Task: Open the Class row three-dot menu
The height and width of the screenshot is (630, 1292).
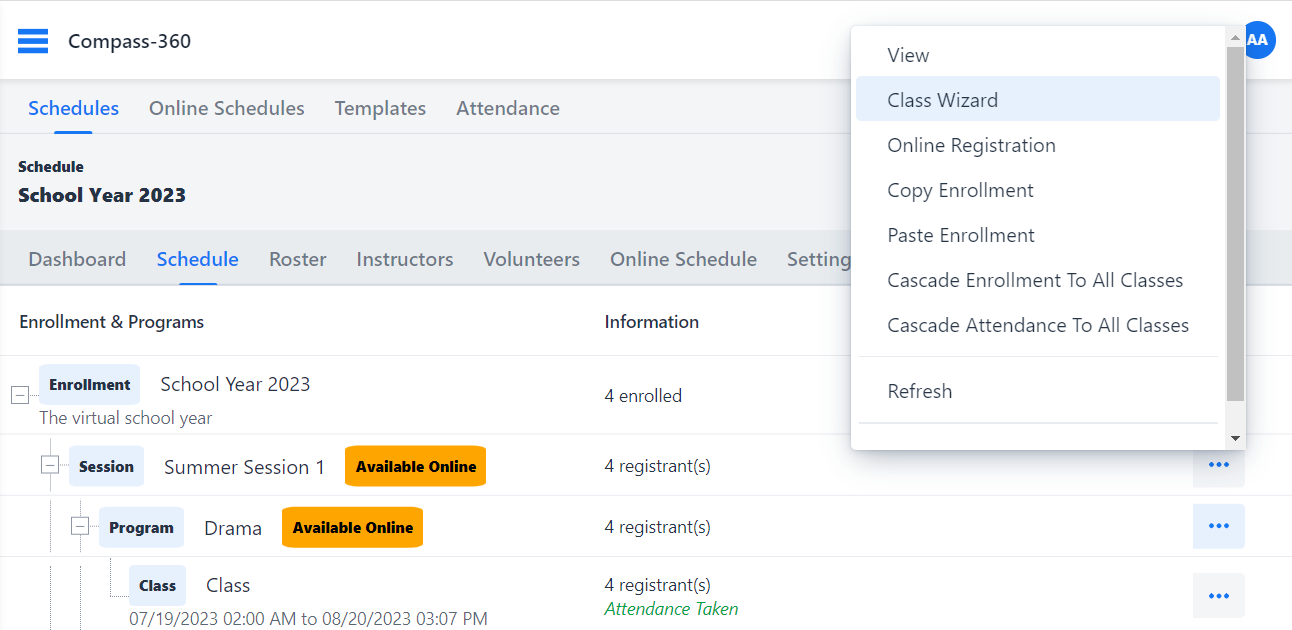Action: (x=1218, y=596)
